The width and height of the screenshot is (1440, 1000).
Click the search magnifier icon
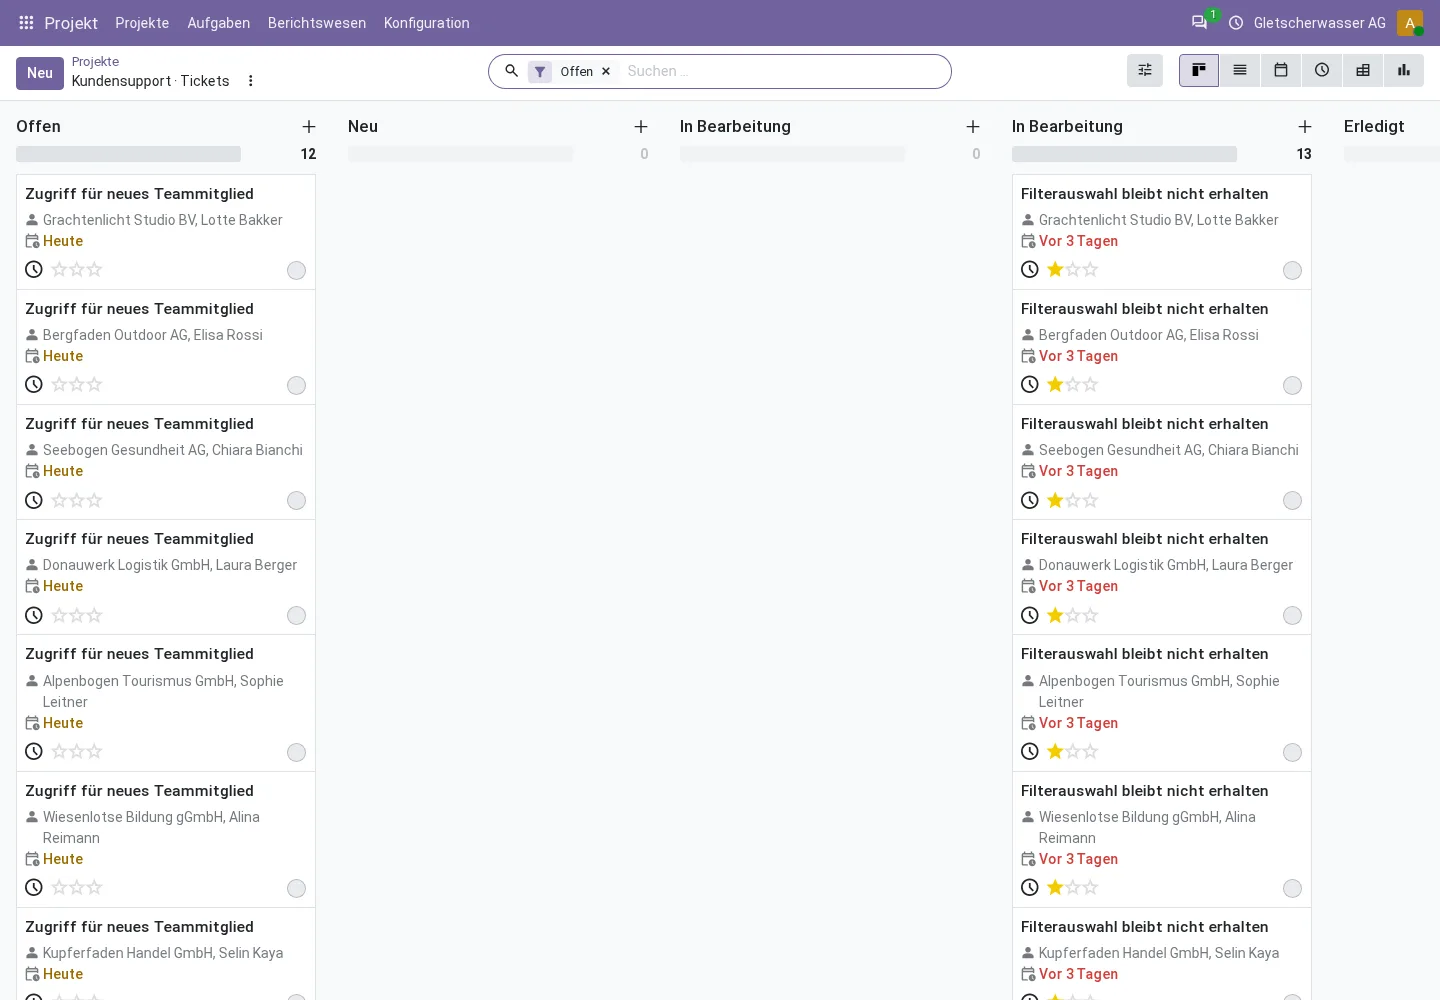512,71
